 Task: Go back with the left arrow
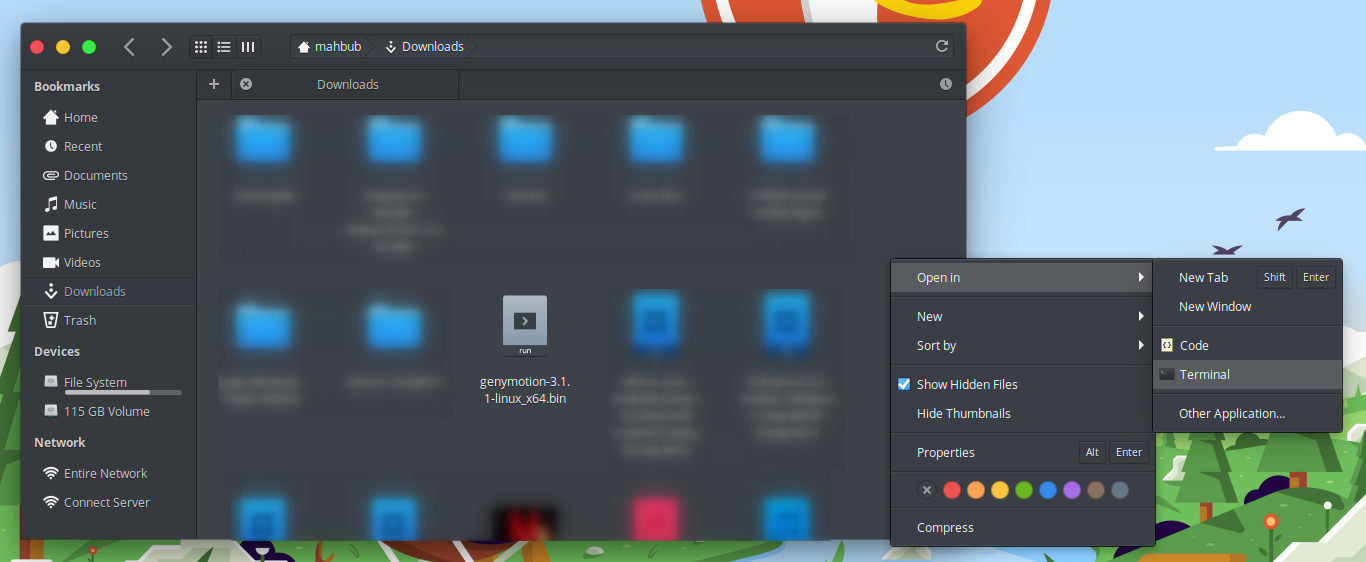[129, 47]
